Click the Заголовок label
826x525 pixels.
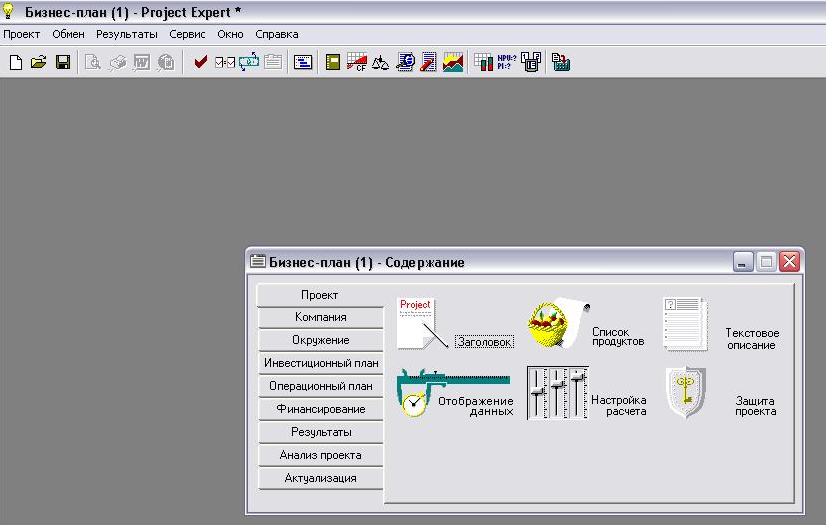[x=485, y=342]
